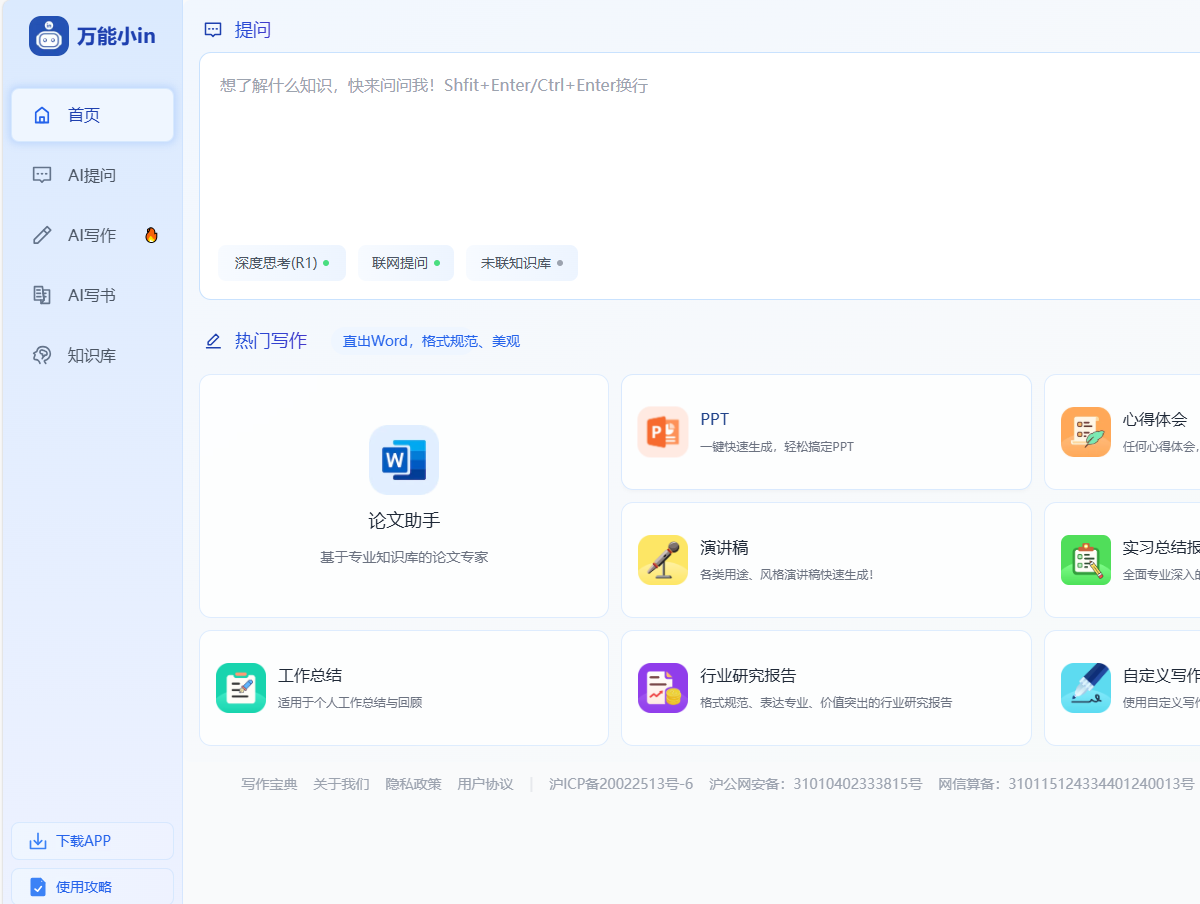Screen dimensions: 1200x904
Task: Click the 实习总结报告 green icon
Action: click(1086, 560)
